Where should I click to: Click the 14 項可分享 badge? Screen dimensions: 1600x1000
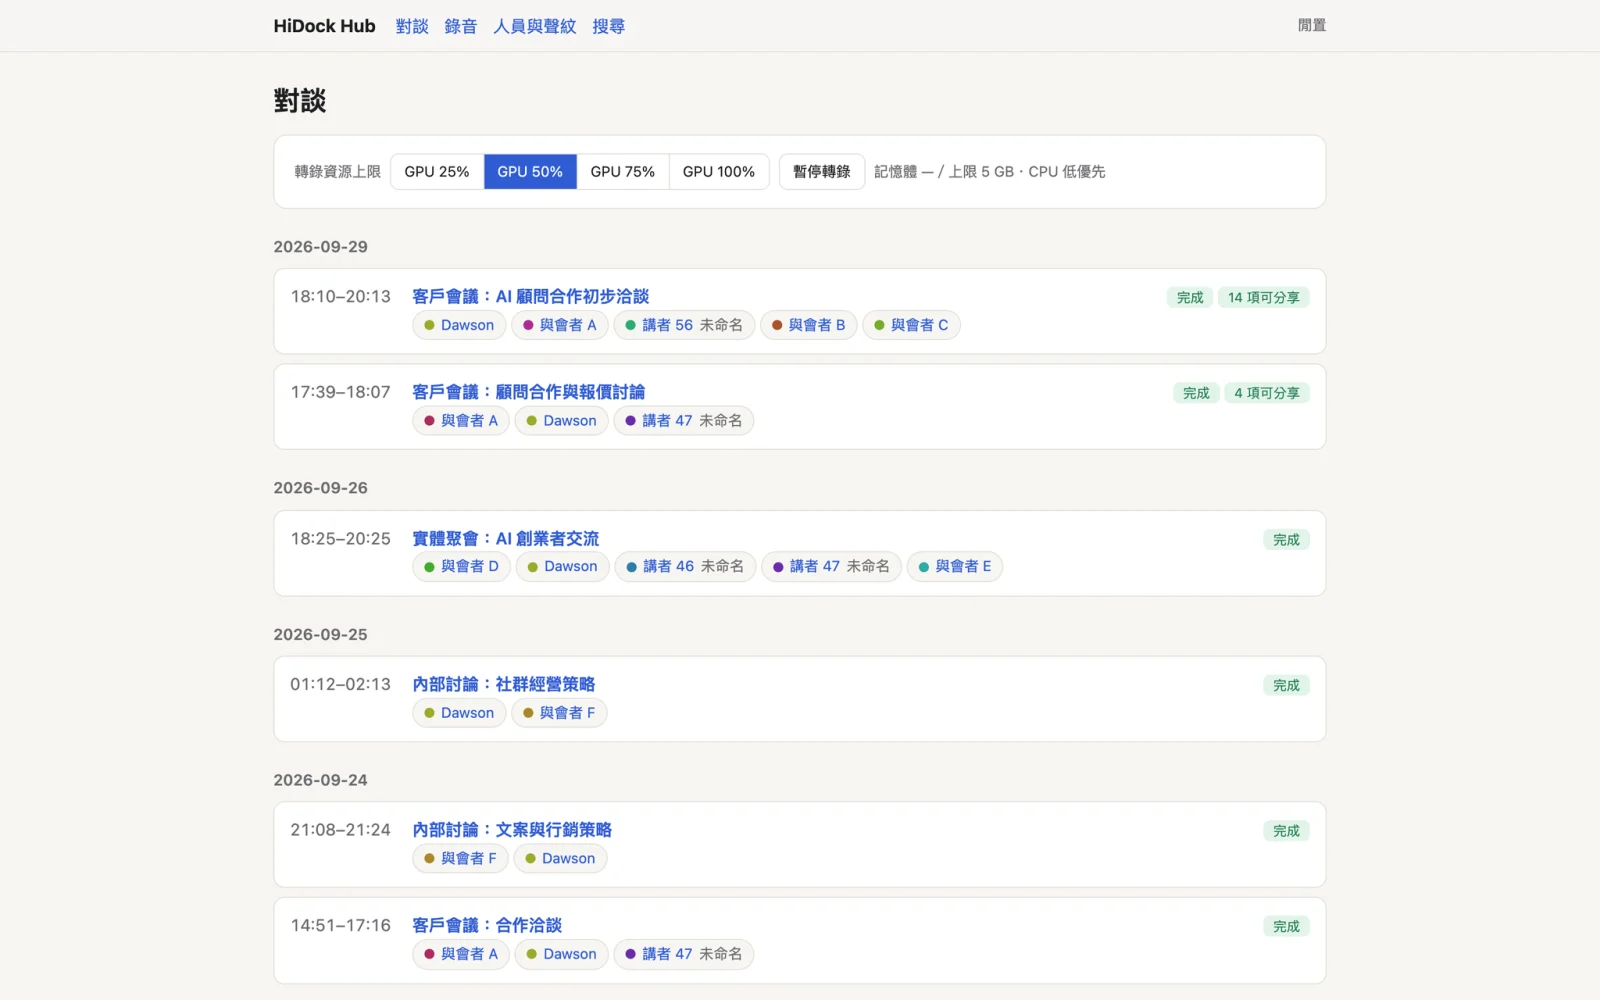coord(1264,297)
